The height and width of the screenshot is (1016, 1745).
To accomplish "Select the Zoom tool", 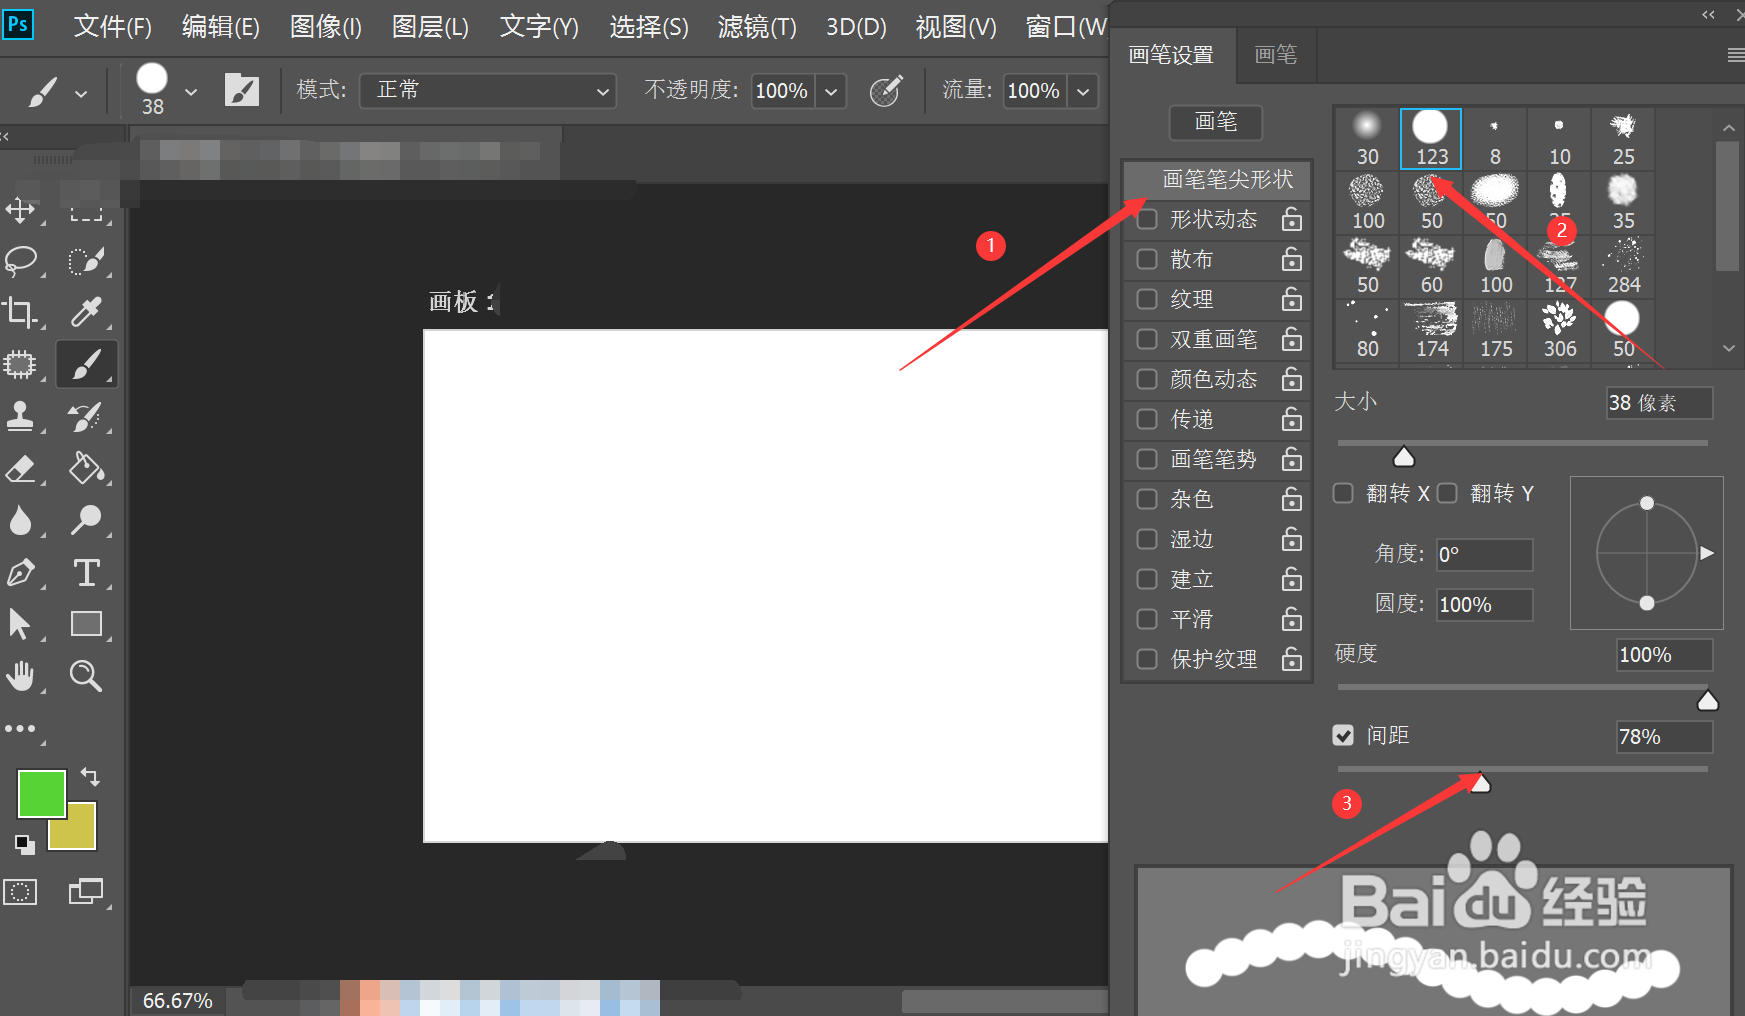I will [x=87, y=676].
